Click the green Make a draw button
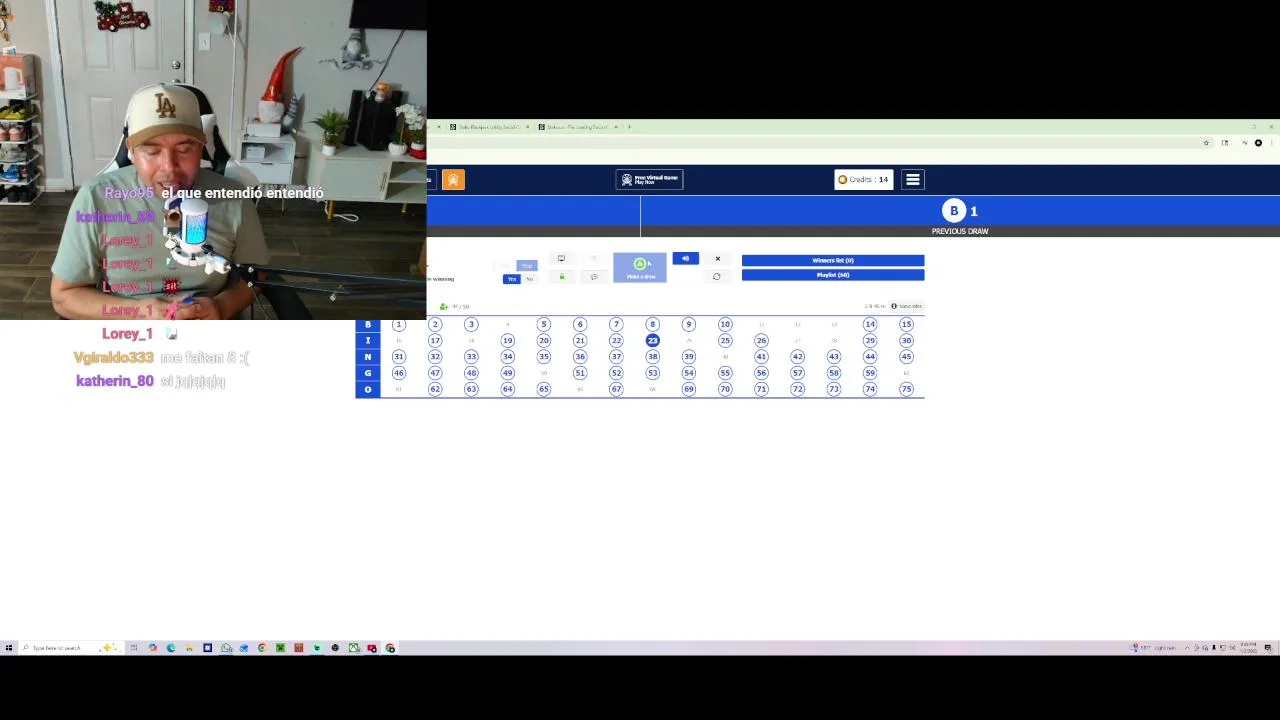 (x=640, y=267)
